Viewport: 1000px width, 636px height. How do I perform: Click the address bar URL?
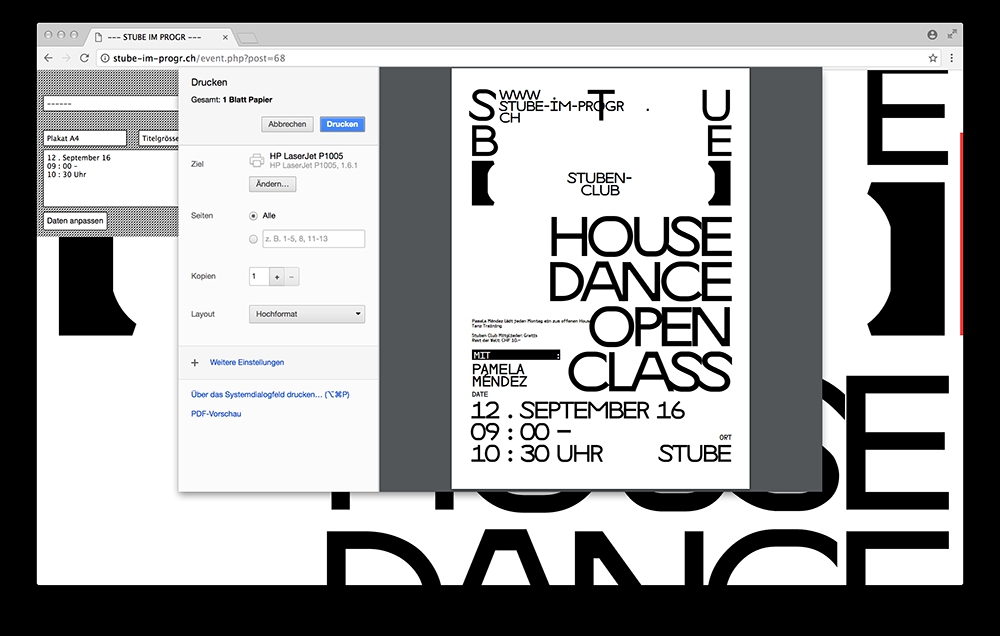tap(199, 58)
